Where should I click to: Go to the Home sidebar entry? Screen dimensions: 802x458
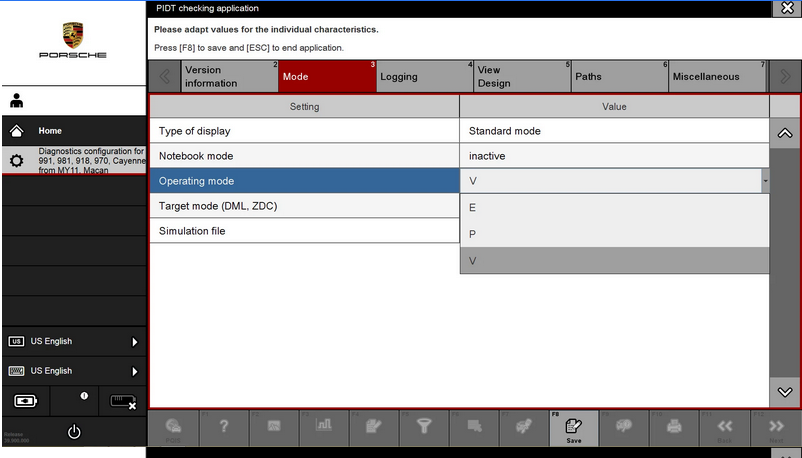tap(73, 131)
